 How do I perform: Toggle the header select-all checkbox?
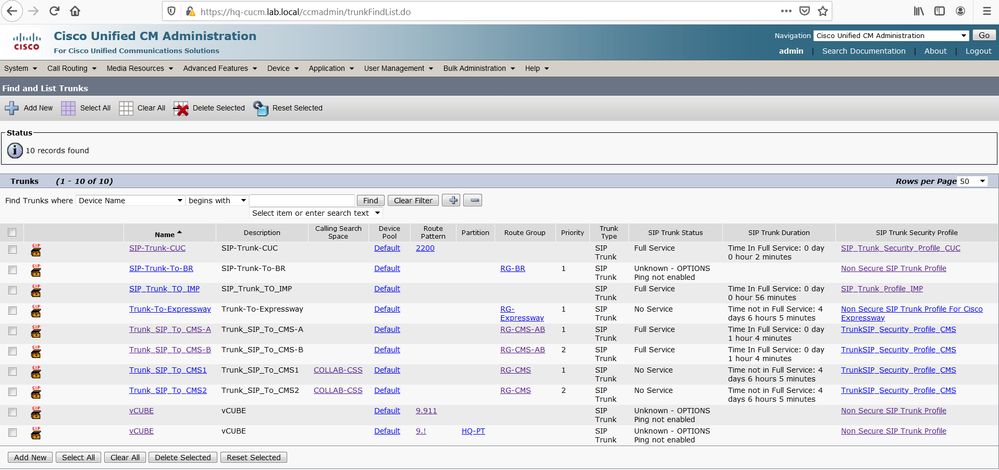(12, 232)
